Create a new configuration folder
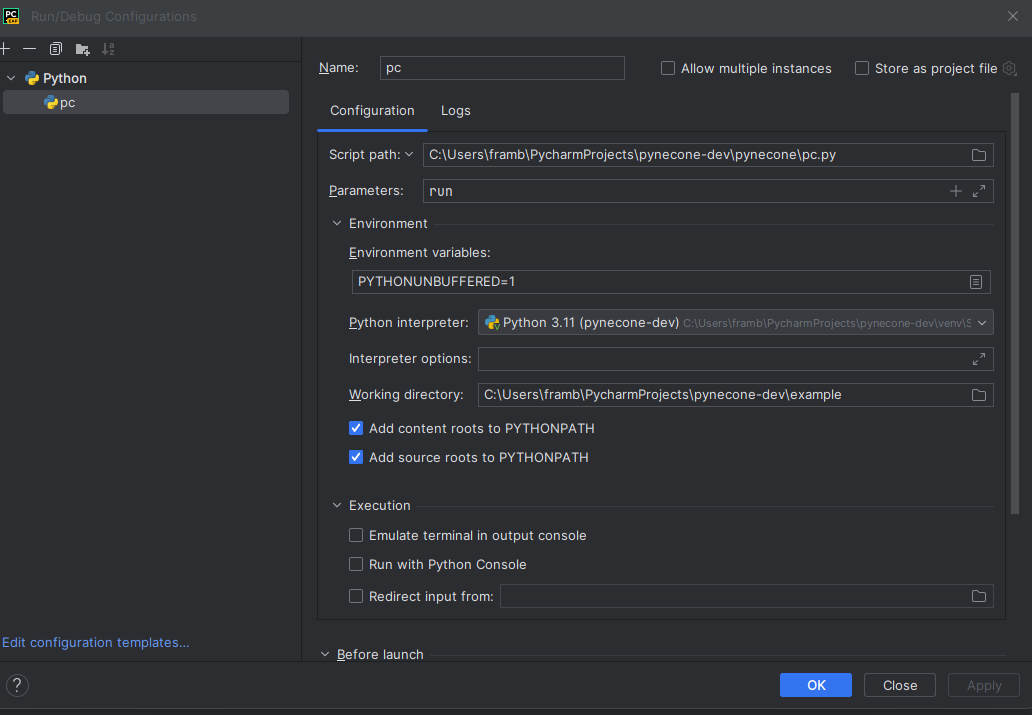This screenshot has height=715, width=1032. (82, 48)
